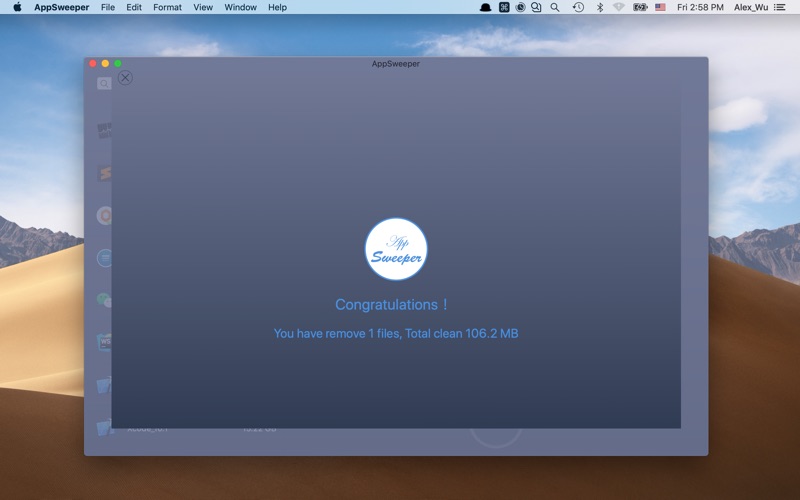Open the Apple menu
Image resolution: width=800 pixels, height=500 pixels.
(17, 7)
